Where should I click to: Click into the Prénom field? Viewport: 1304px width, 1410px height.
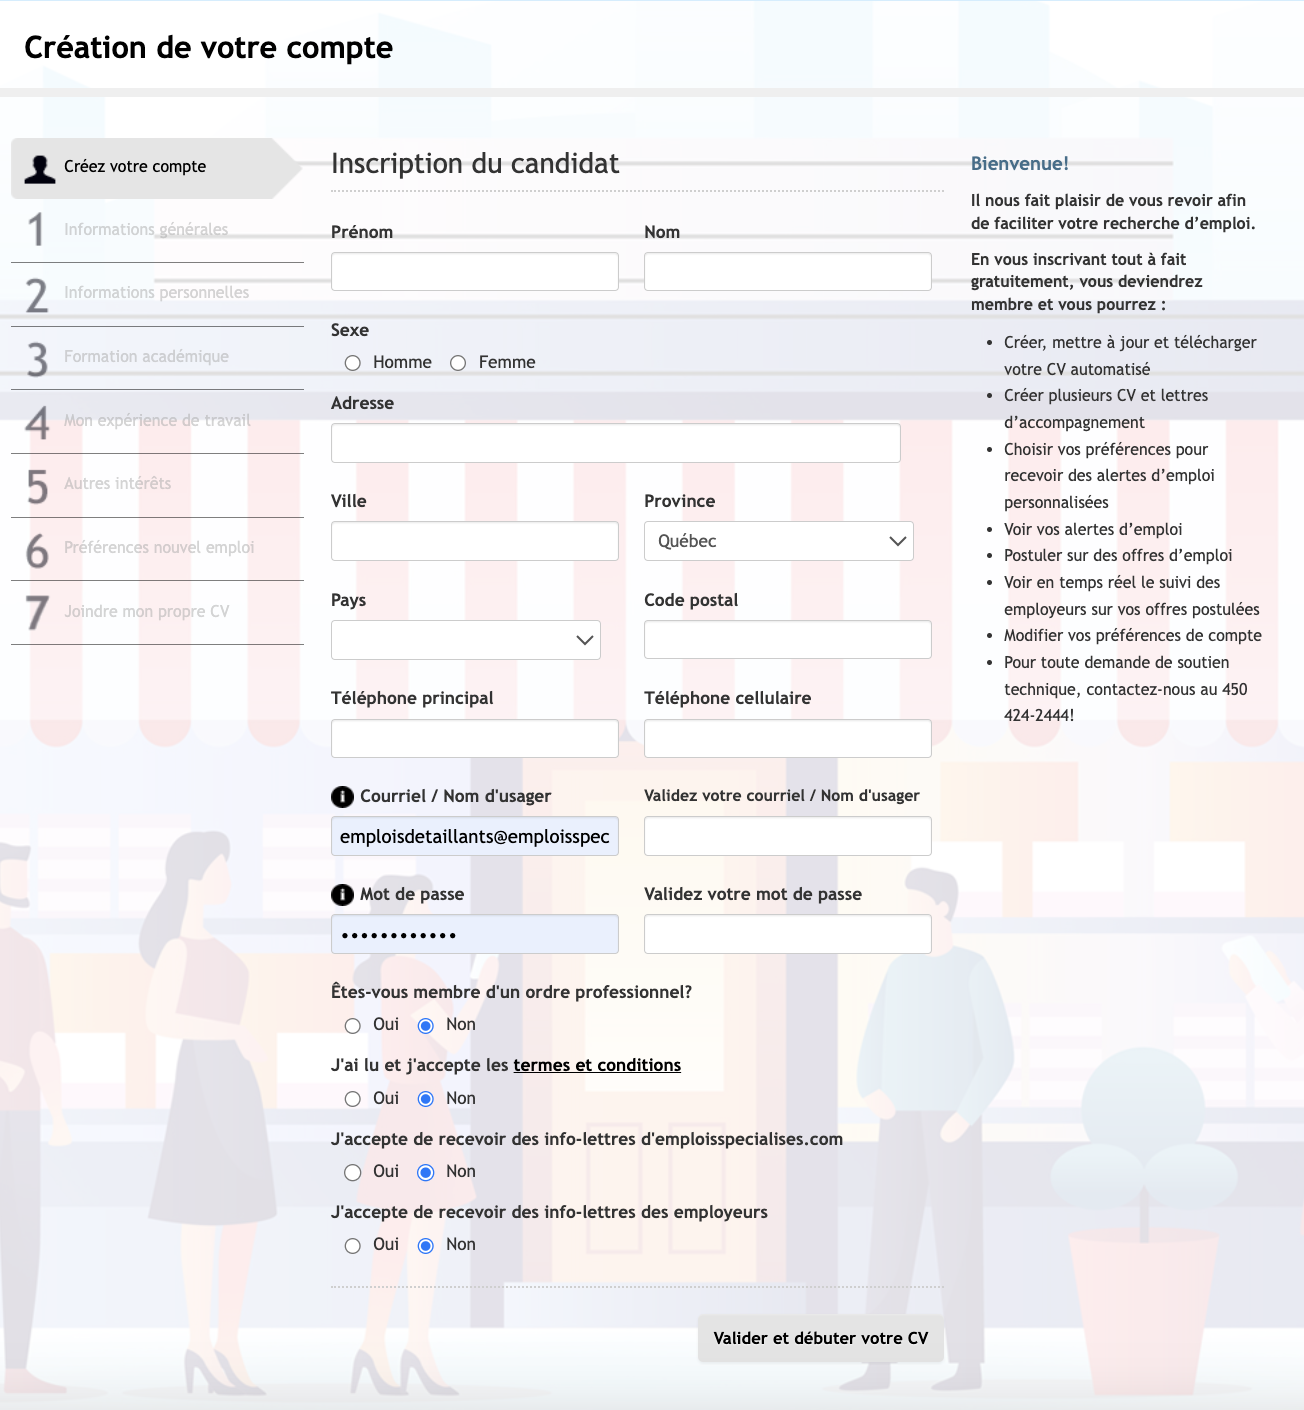[475, 271]
